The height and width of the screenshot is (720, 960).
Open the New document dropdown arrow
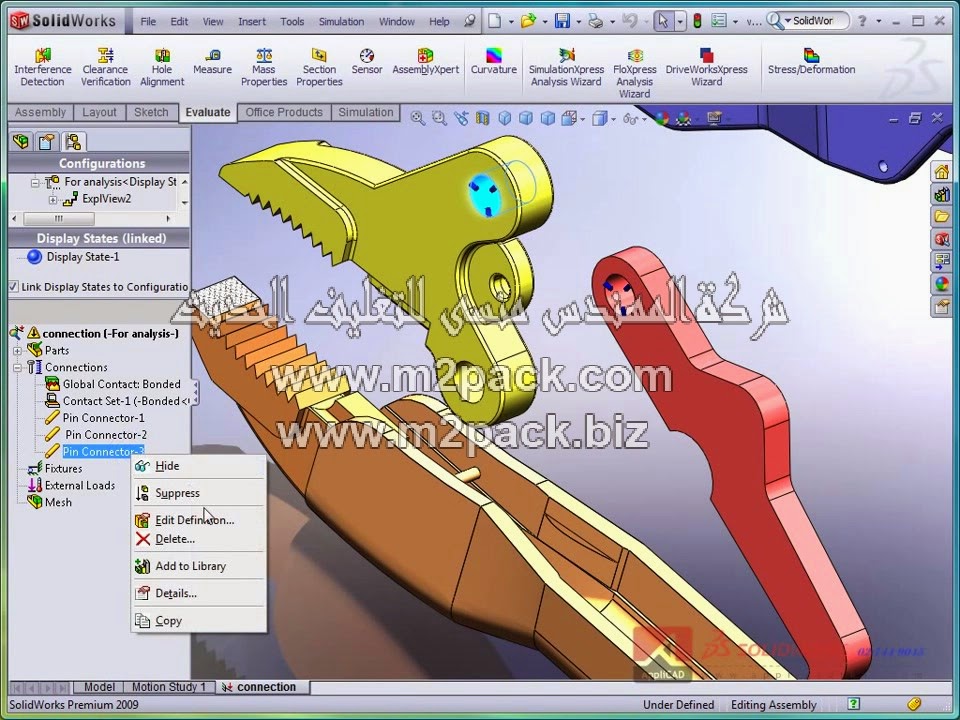coord(511,21)
